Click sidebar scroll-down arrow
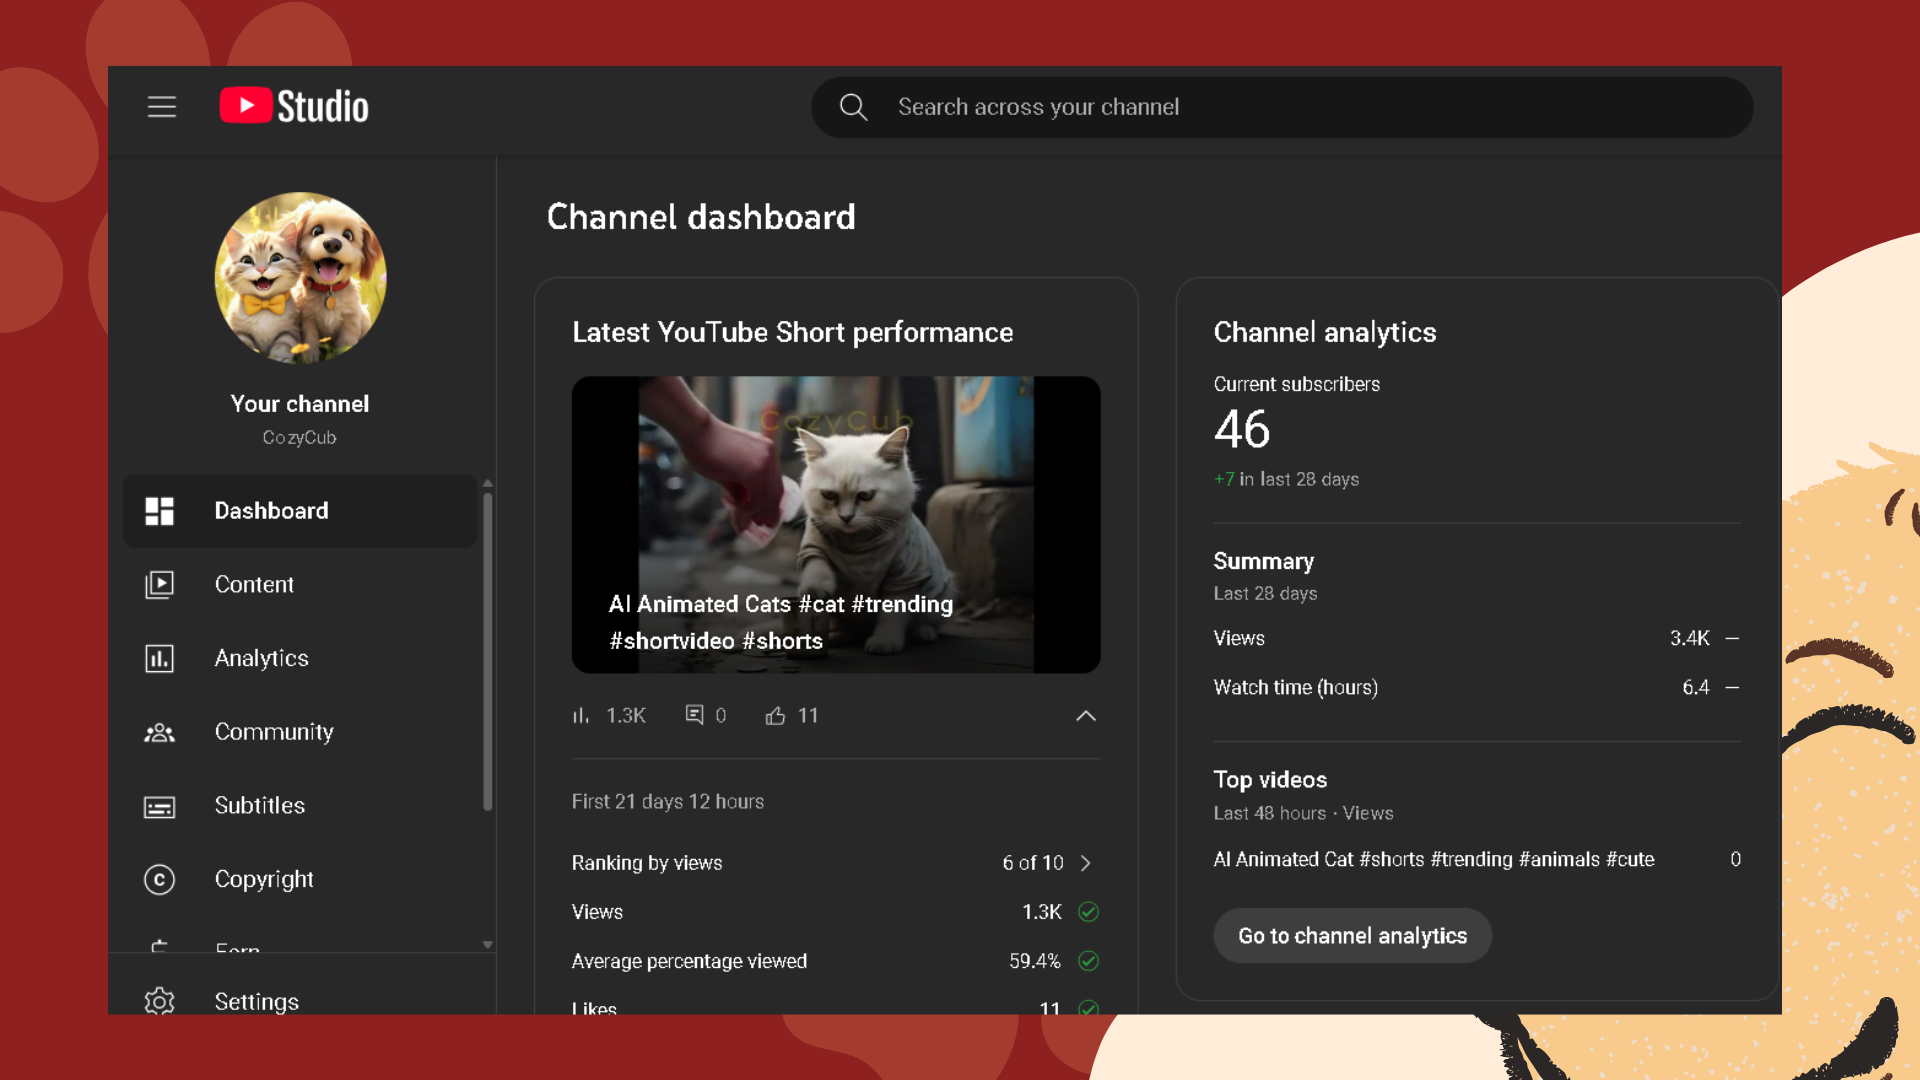This screenshot has width=1920, height=1080. click(x=488, y=944)
